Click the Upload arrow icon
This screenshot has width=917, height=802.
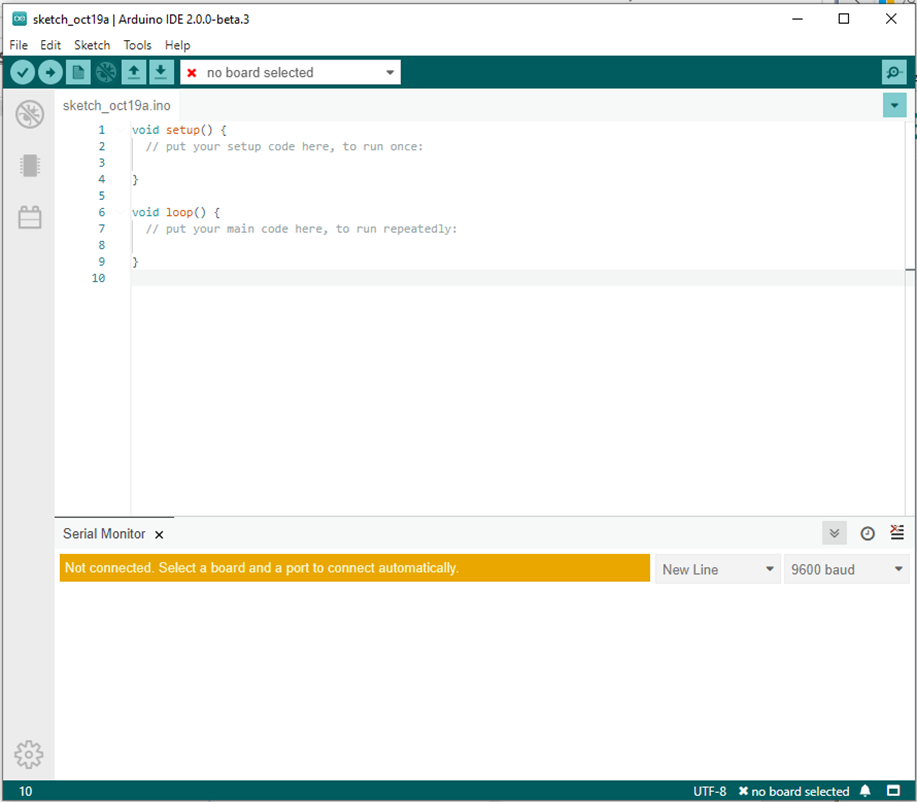tap(50, 71)
